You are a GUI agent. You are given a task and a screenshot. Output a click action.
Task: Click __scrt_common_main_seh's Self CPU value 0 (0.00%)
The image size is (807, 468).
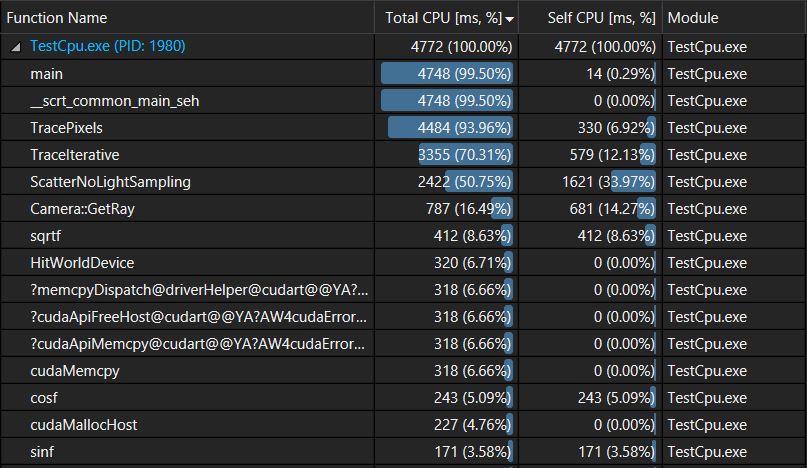(x=624, y=101)
